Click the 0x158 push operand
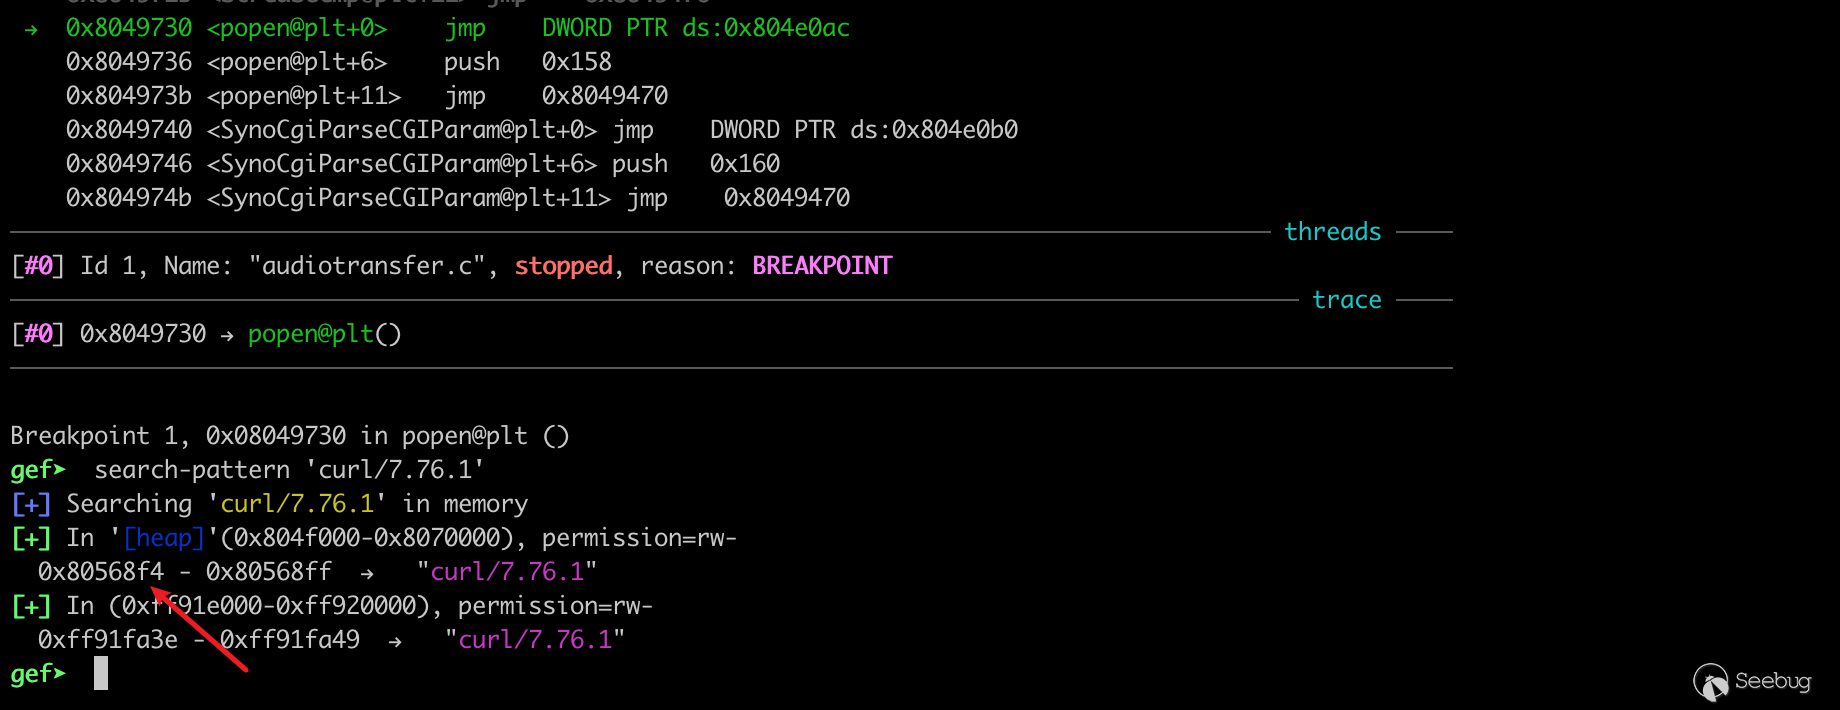 [x=576, y=62]
